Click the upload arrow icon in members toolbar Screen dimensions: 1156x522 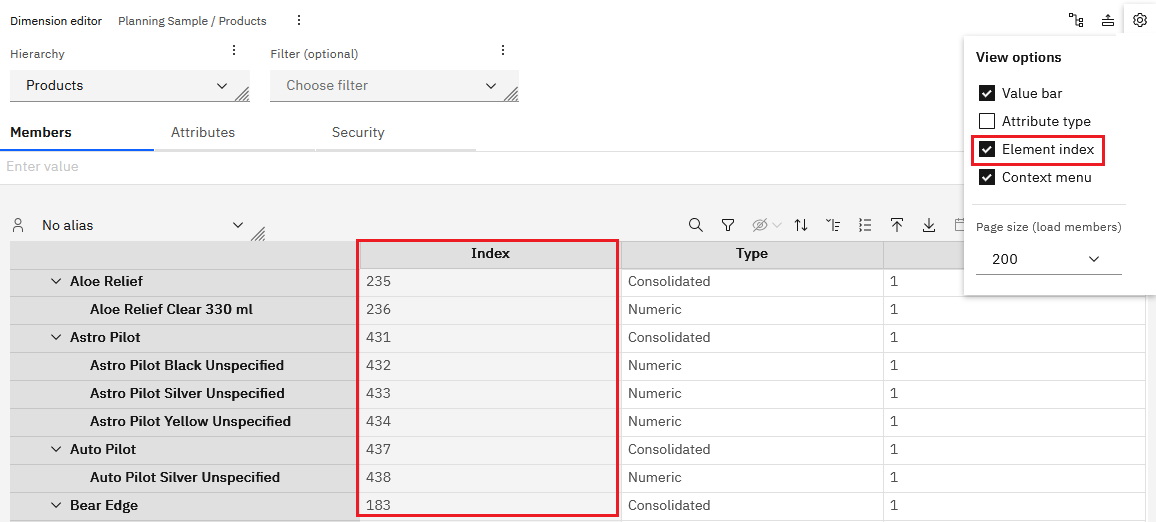[897, 225]
